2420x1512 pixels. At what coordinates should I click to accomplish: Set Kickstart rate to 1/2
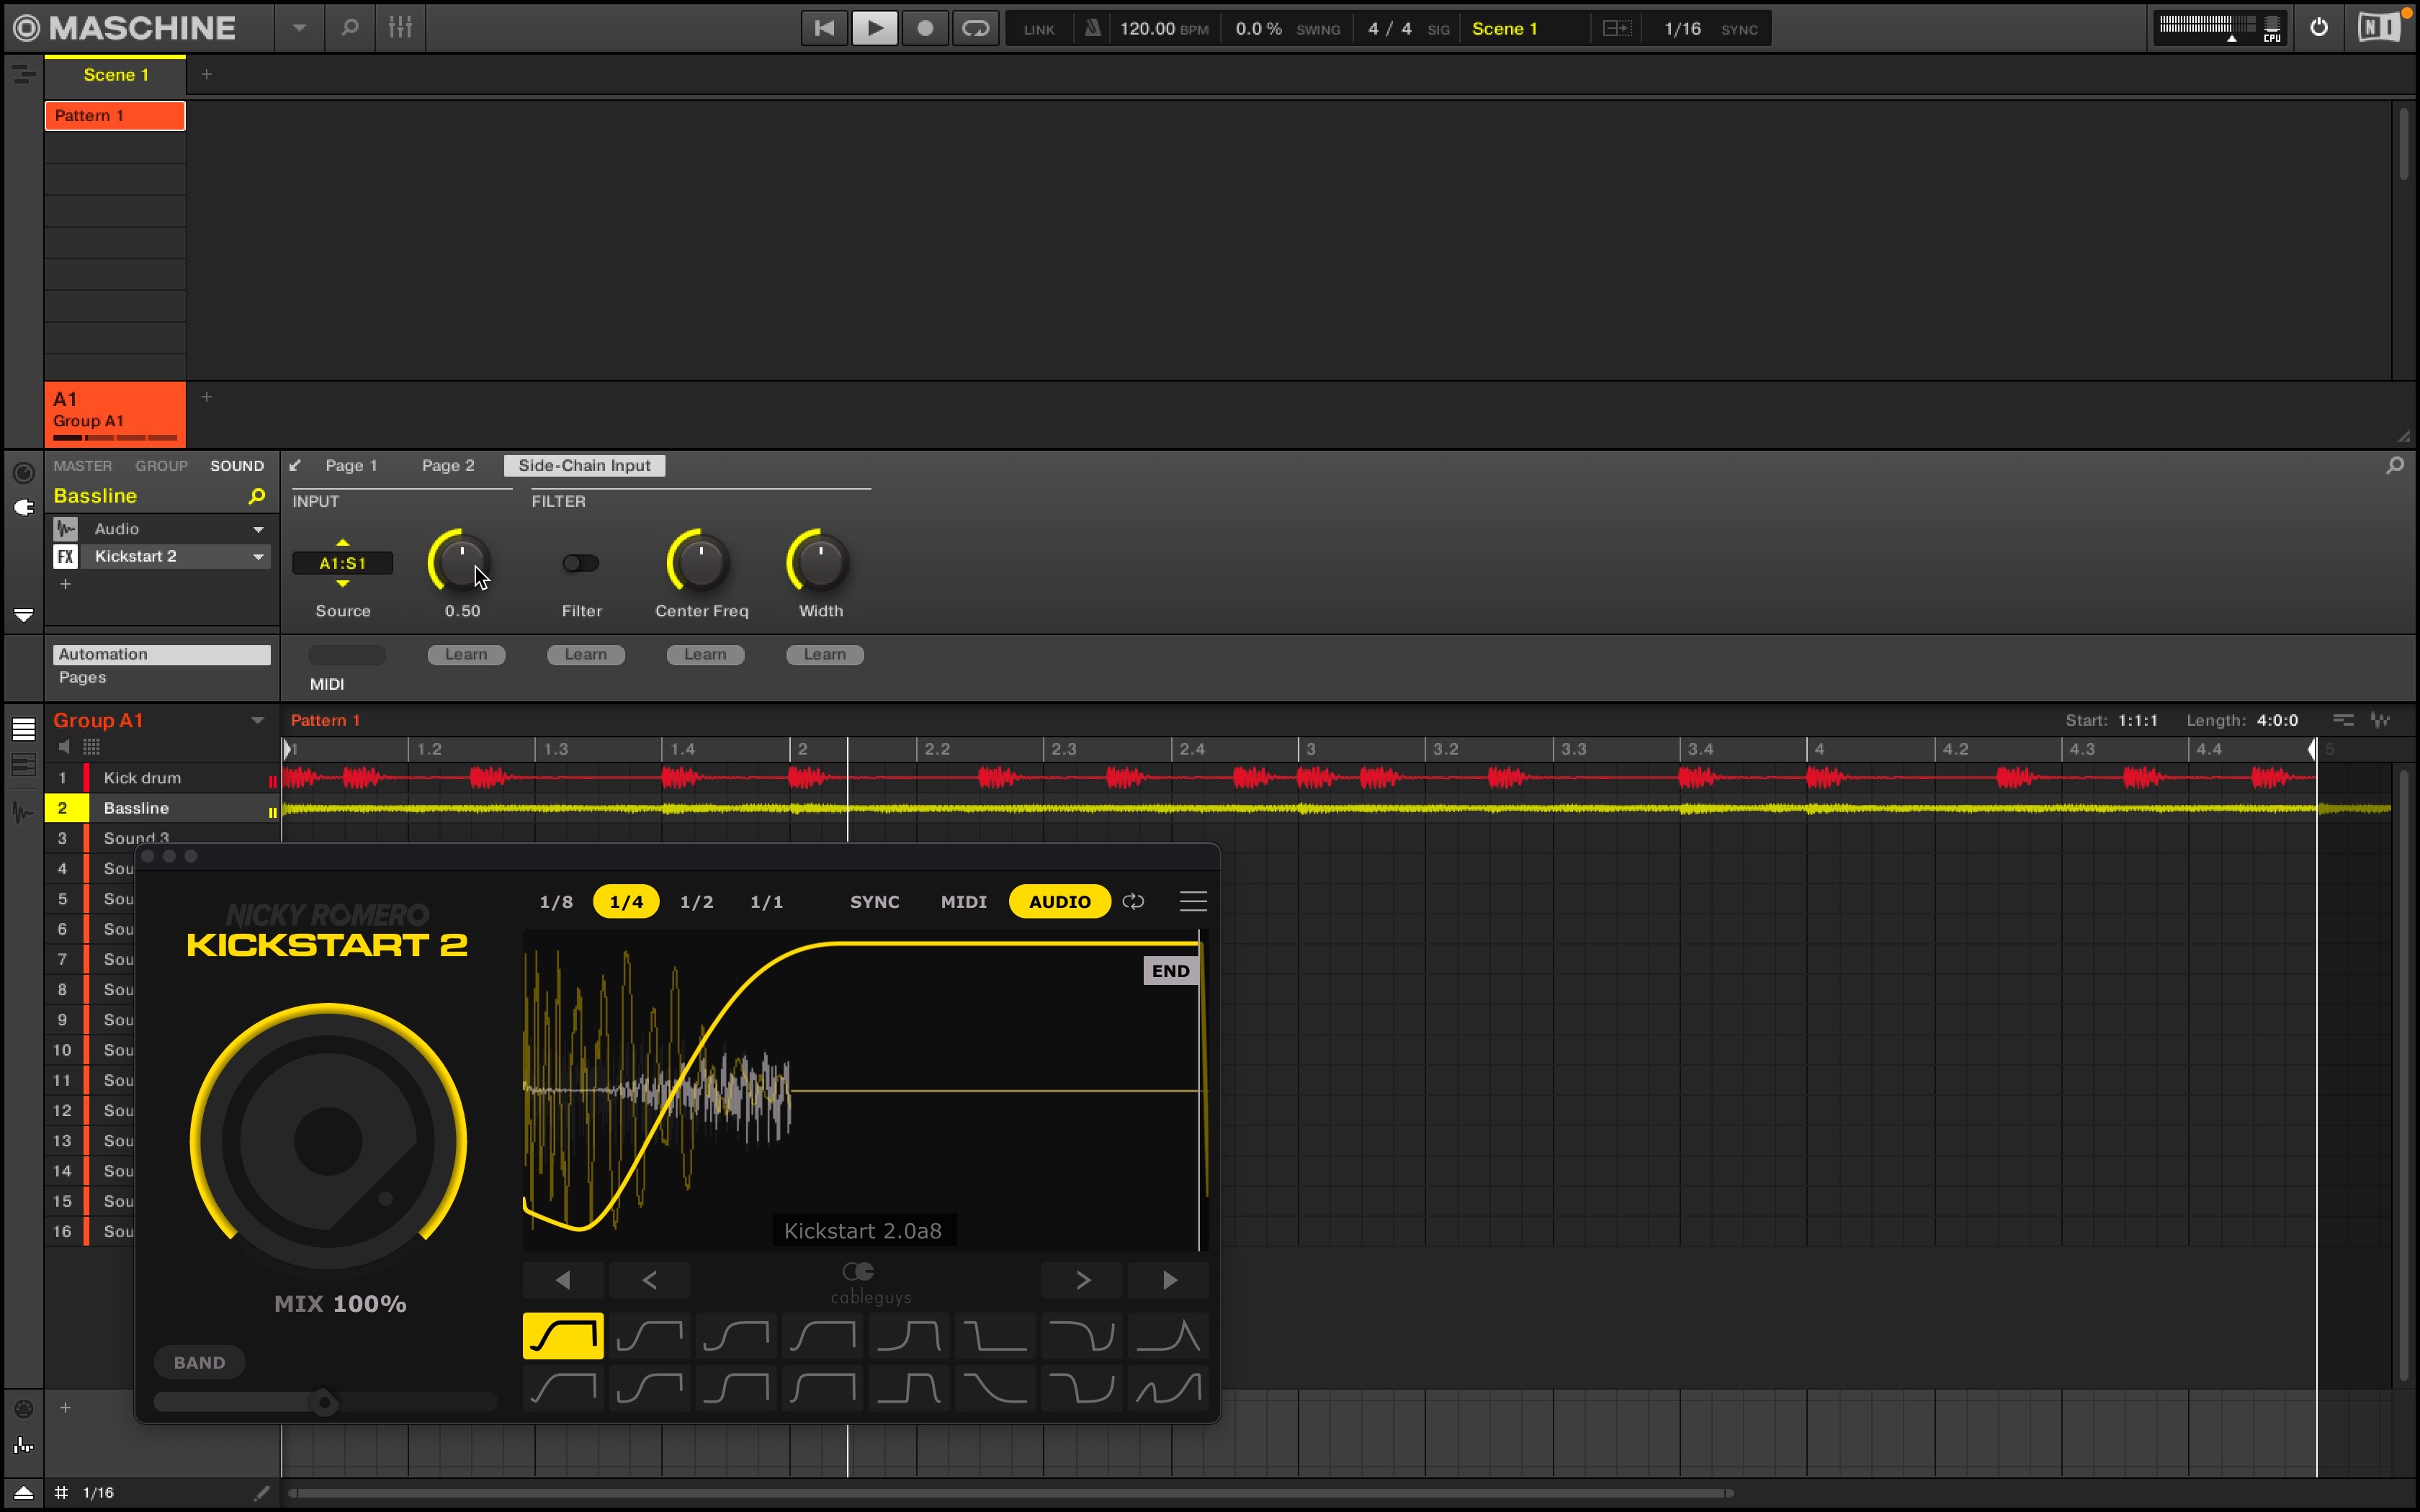pos(697,902)
